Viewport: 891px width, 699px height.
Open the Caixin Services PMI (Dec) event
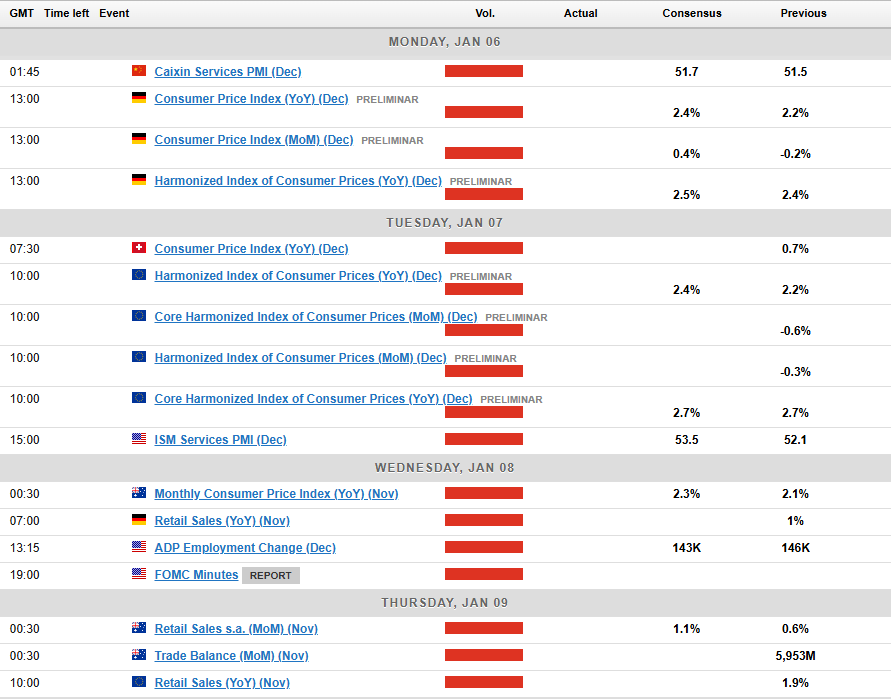click(x=227, y=72)
